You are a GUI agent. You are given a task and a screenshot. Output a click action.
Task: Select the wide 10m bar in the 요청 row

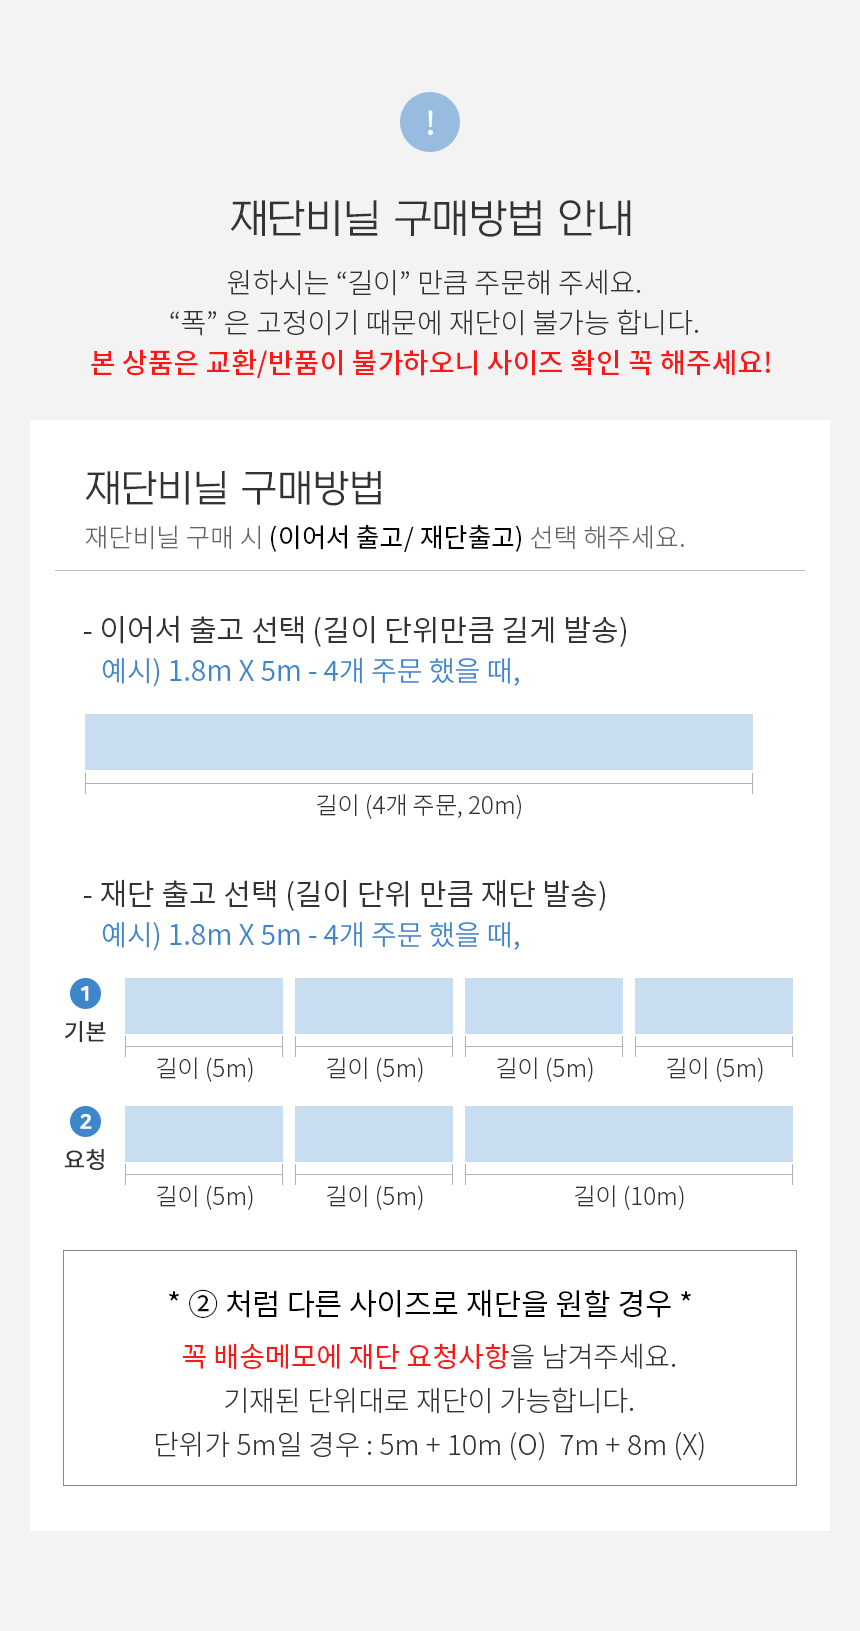629,1134
